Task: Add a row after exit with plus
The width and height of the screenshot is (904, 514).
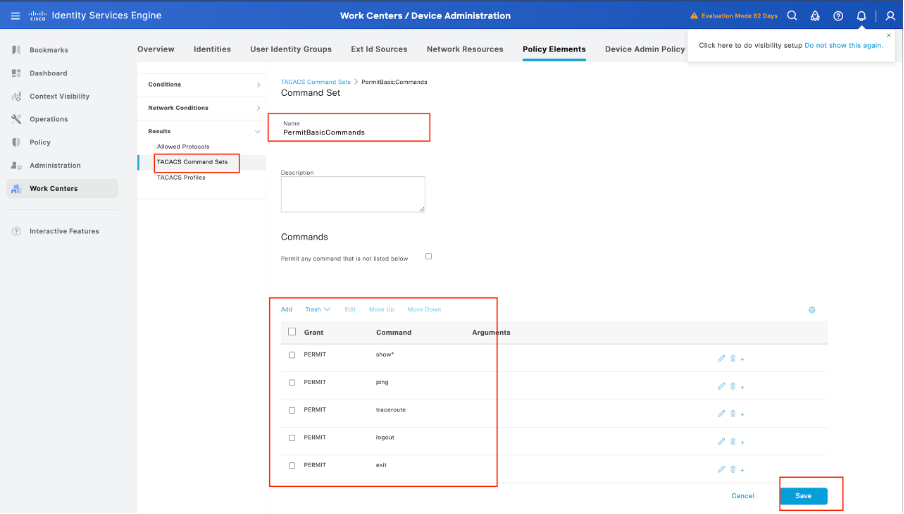Action: point(743,470)
